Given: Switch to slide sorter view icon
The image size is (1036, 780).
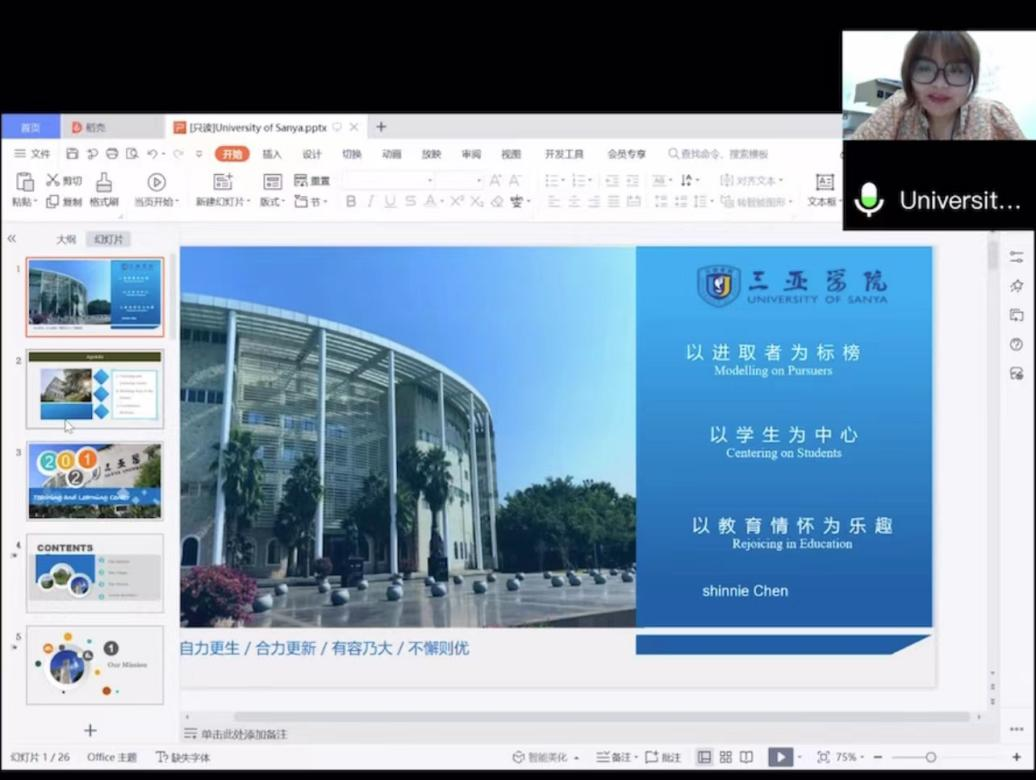Looking at the screenshot, I should [726, 757].
